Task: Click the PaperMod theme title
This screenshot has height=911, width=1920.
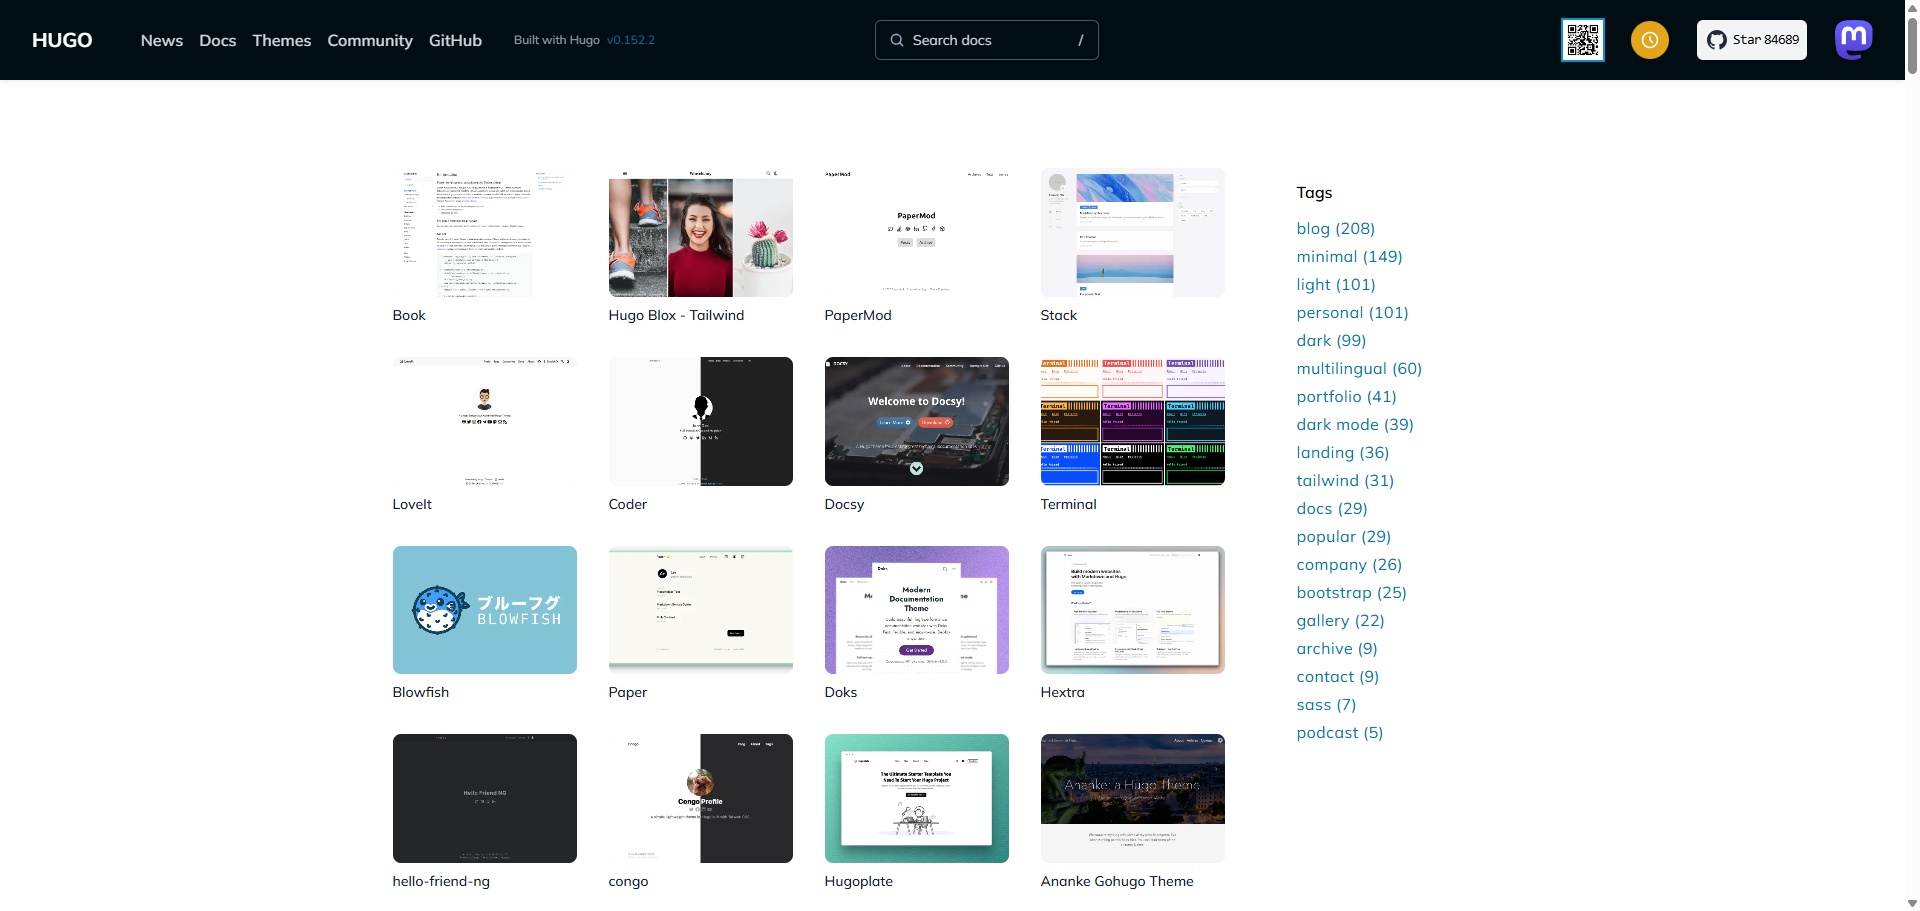Action: click(x=857, y=315)
